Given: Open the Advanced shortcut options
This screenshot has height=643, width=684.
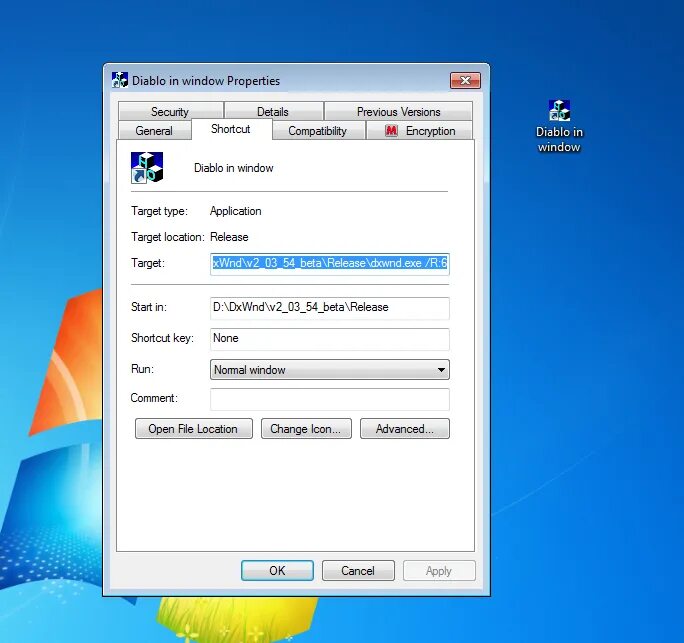Looking at the screenshot, I should pos(405,429).
